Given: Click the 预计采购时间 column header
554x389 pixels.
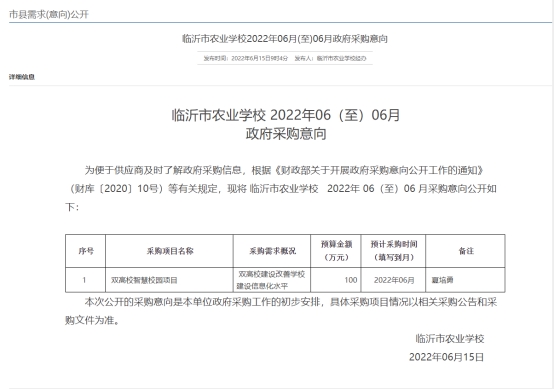Looking at the screenshot, I should pyautogui.click(x=394, y=251).
